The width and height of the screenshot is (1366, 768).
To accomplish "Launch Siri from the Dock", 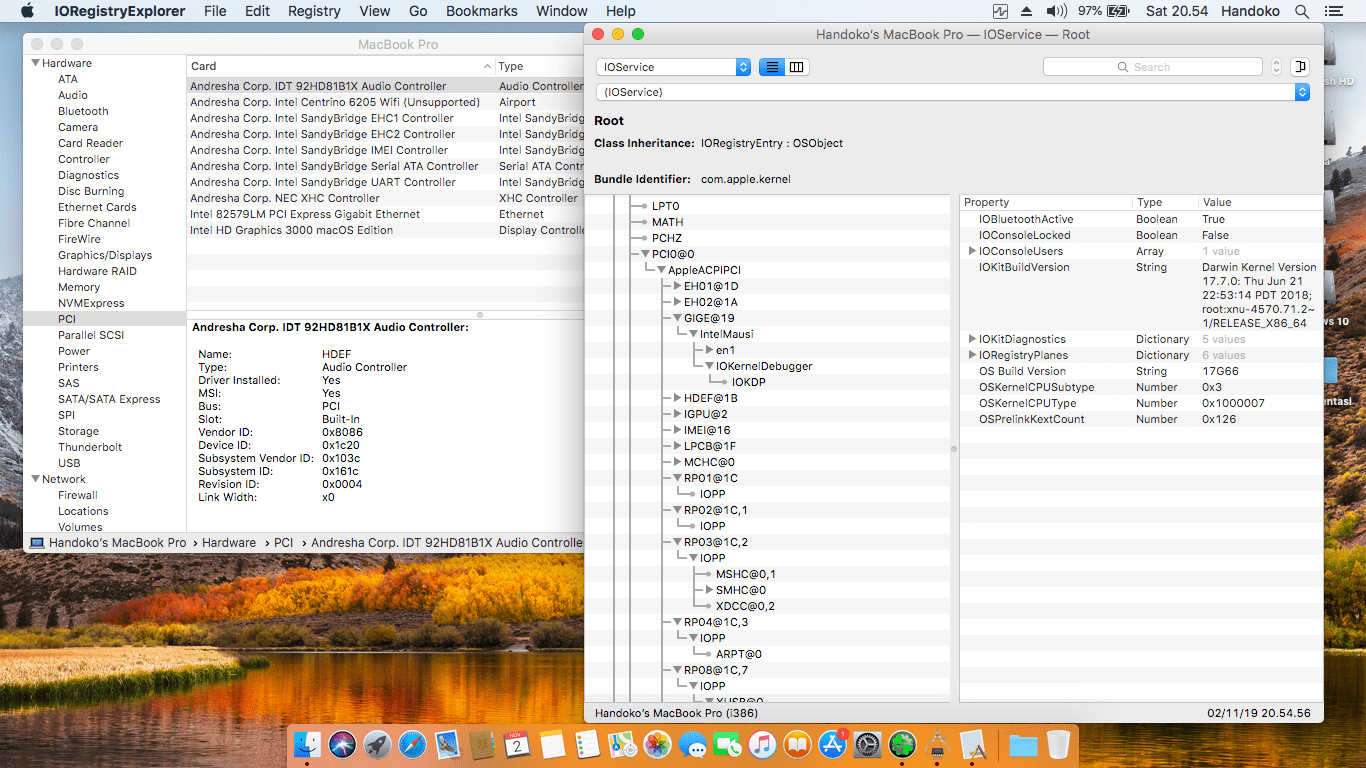I will tap(343, 744).
